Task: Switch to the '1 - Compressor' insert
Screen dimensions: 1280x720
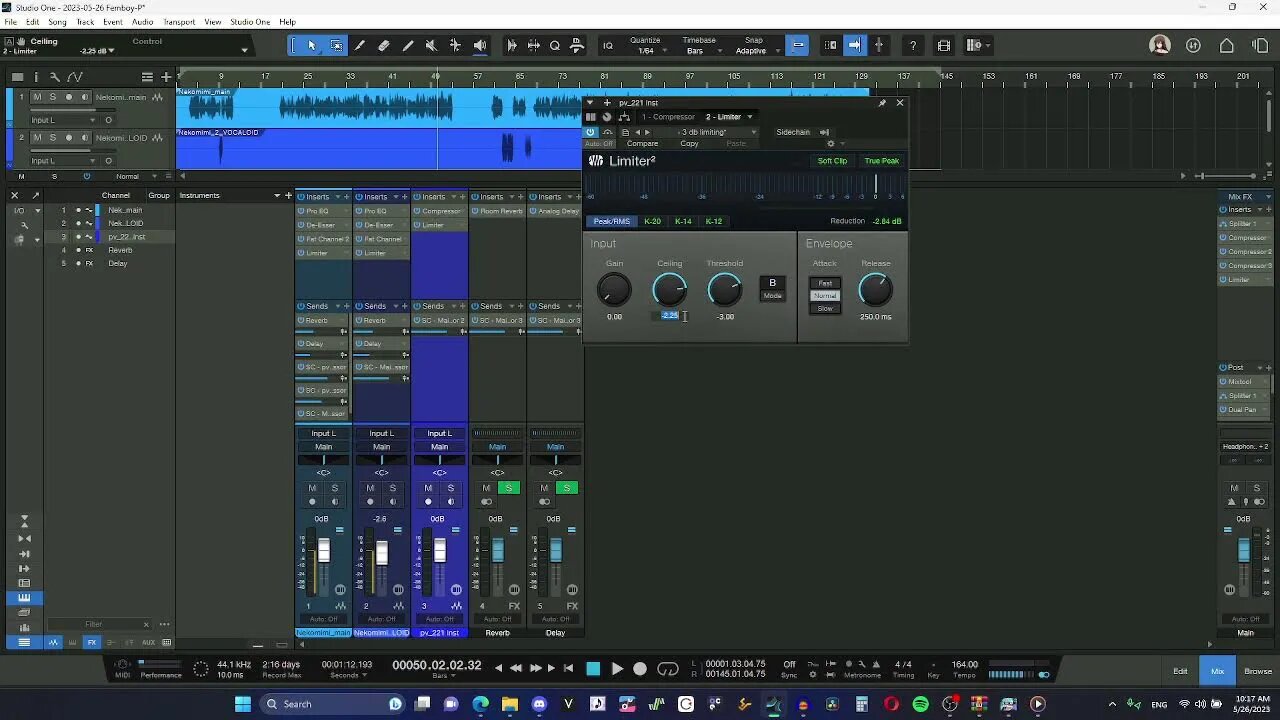Action: (668, 117)
